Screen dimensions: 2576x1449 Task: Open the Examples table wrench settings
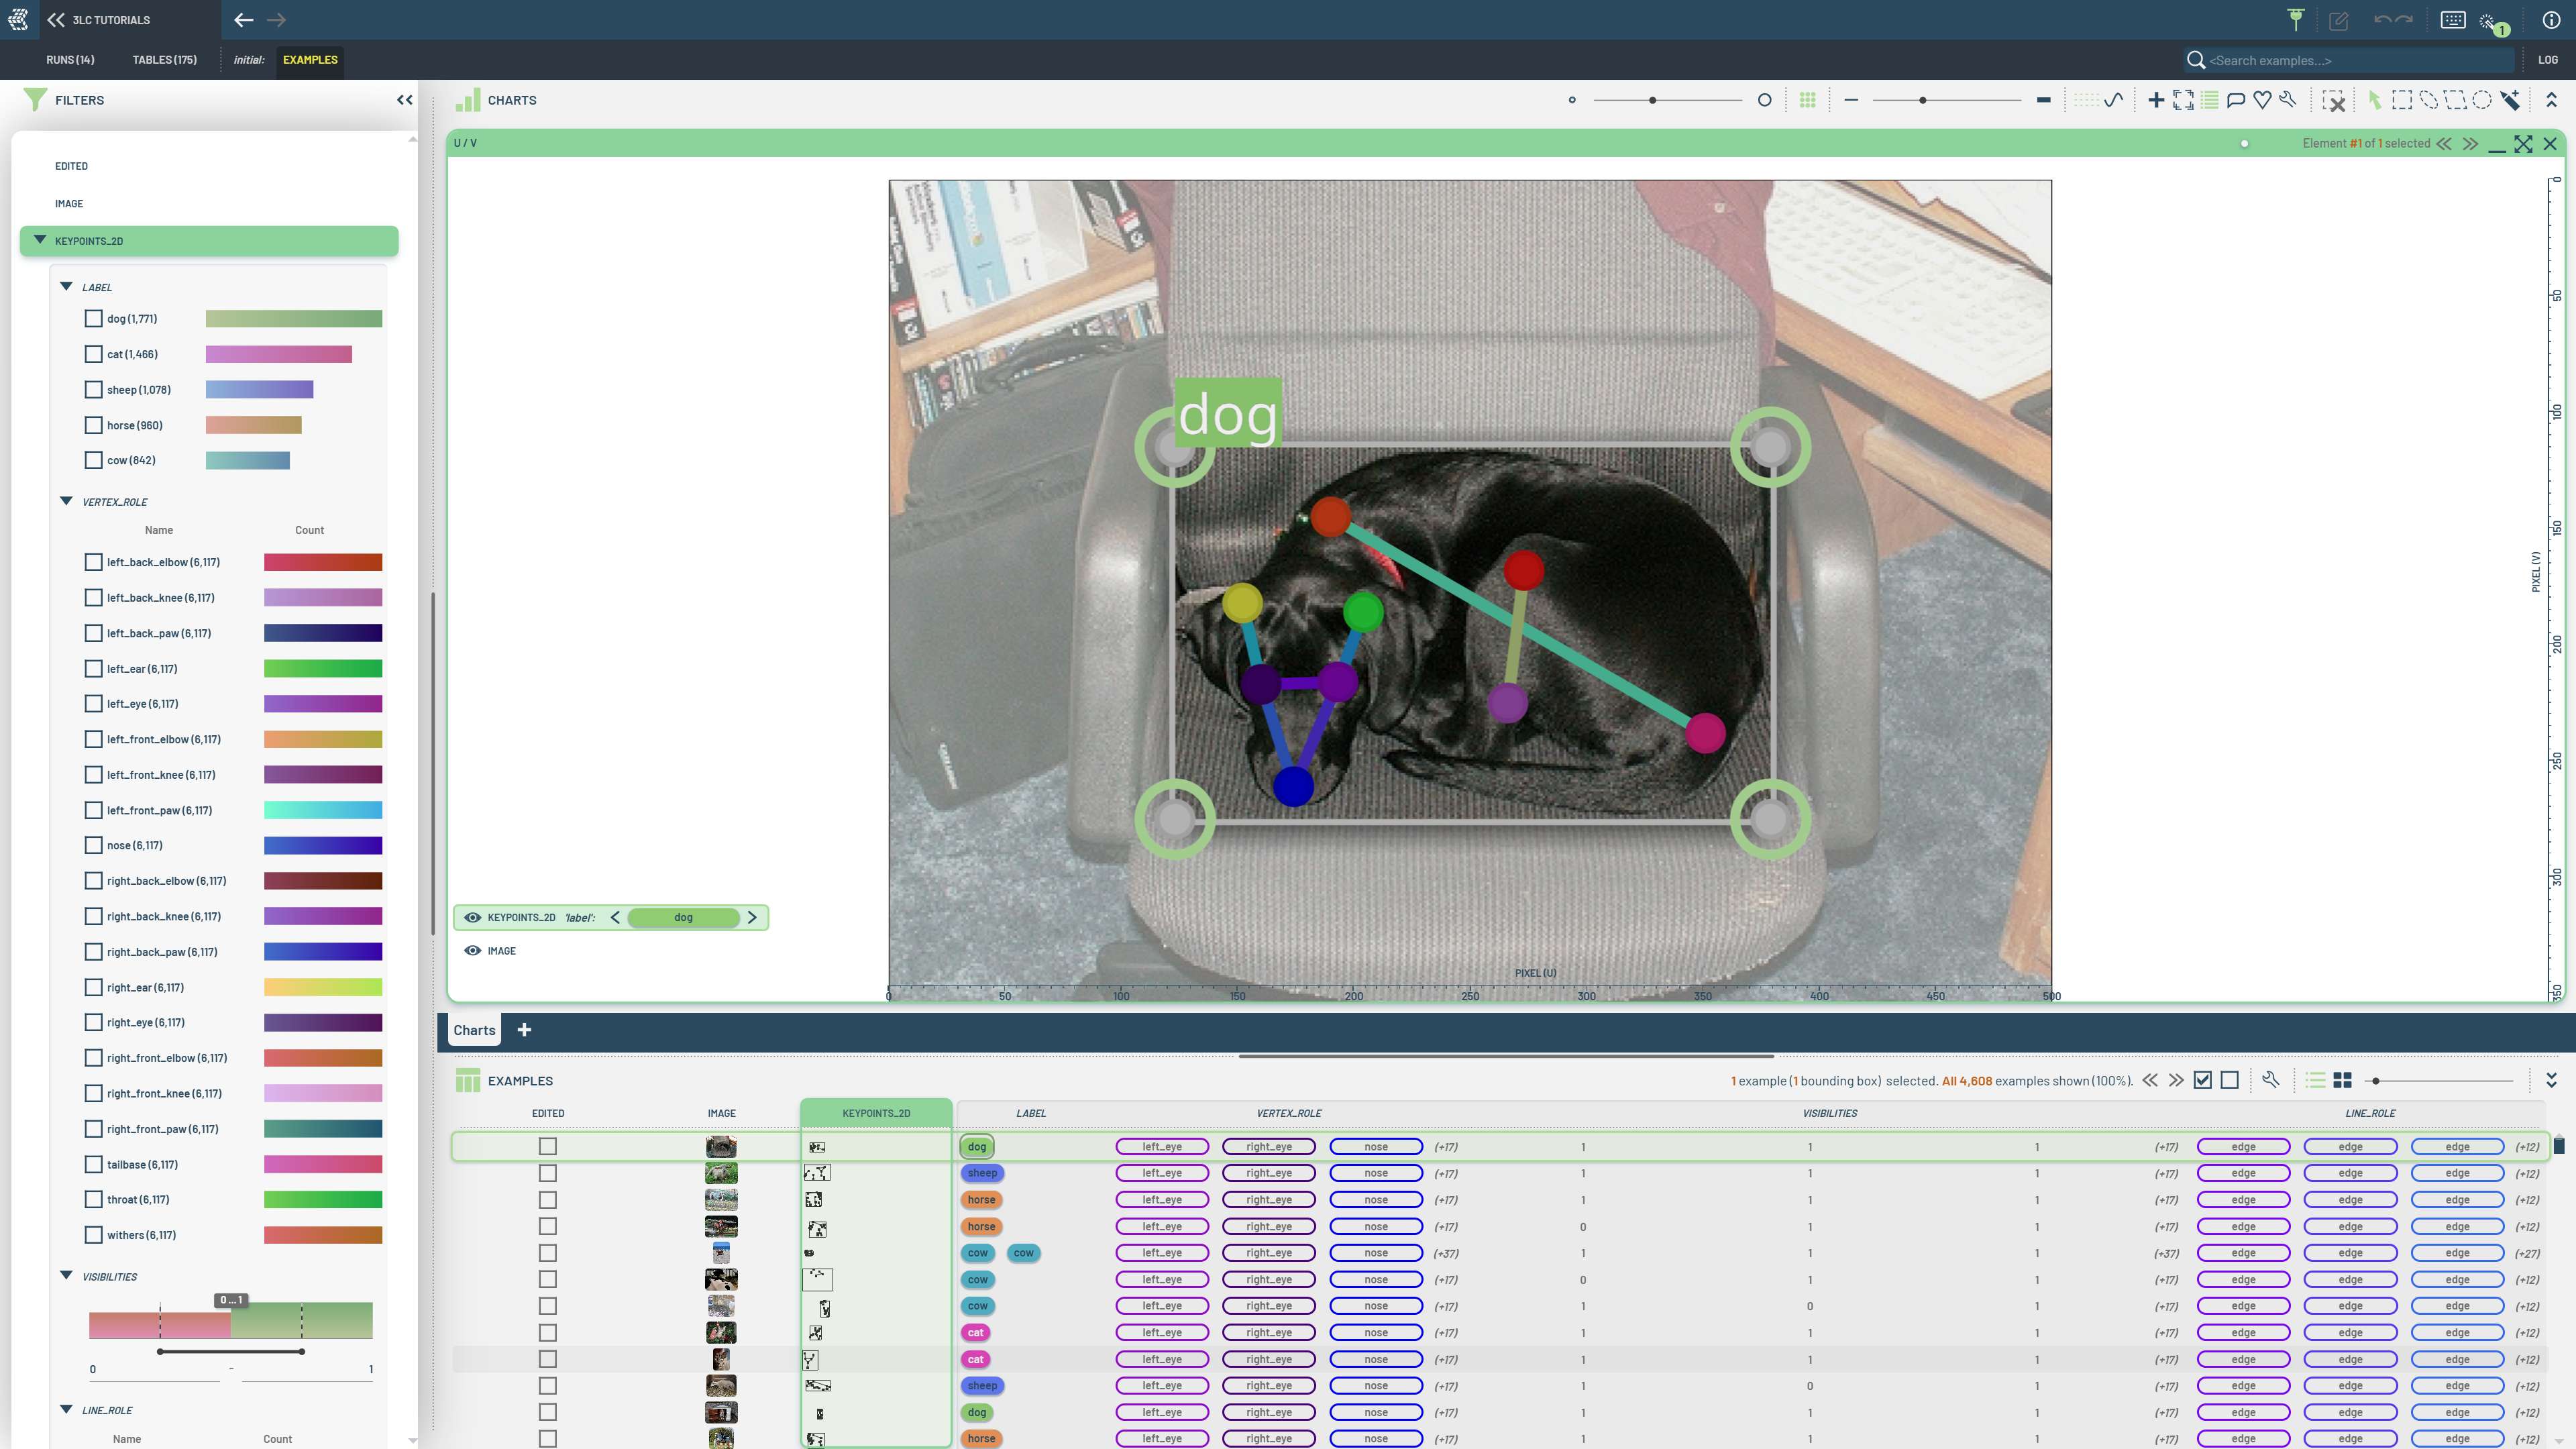click(x=2270, y=1080)
